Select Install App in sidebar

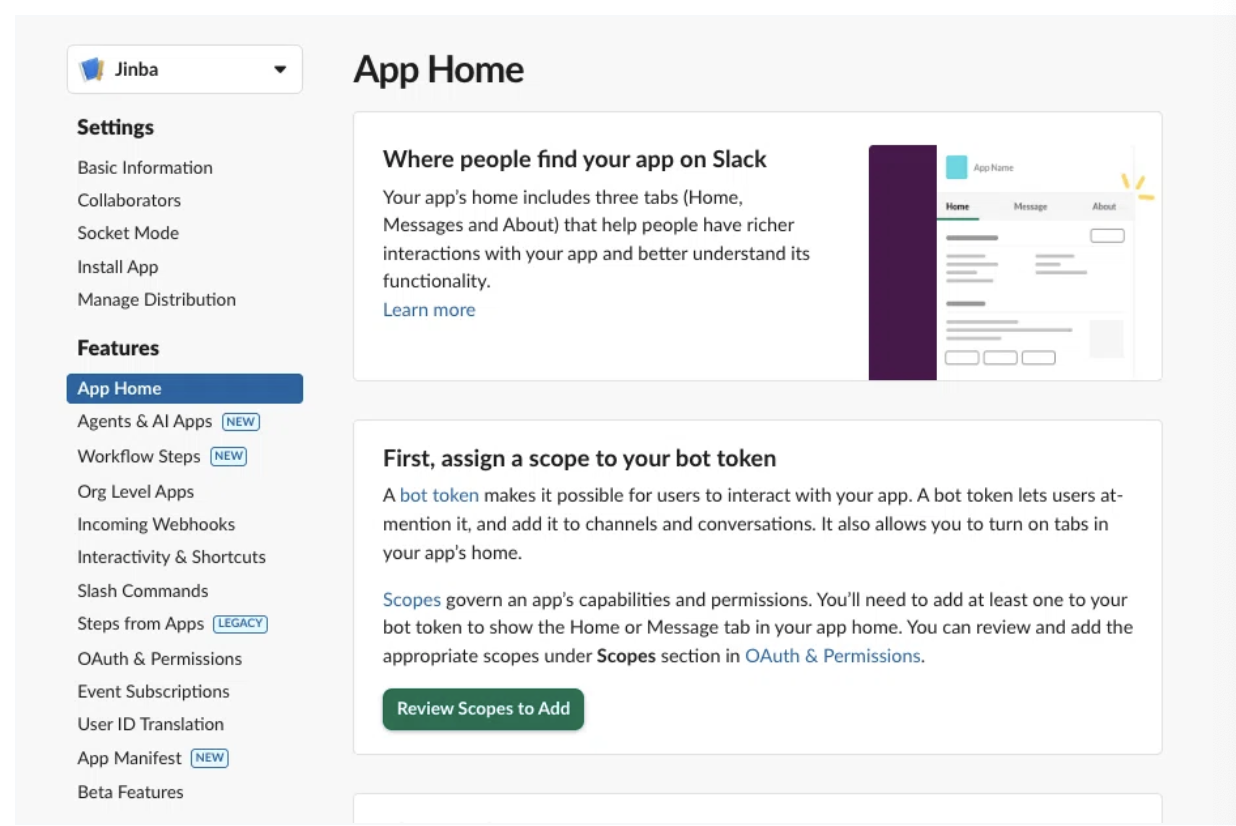[x=118, y=267]
